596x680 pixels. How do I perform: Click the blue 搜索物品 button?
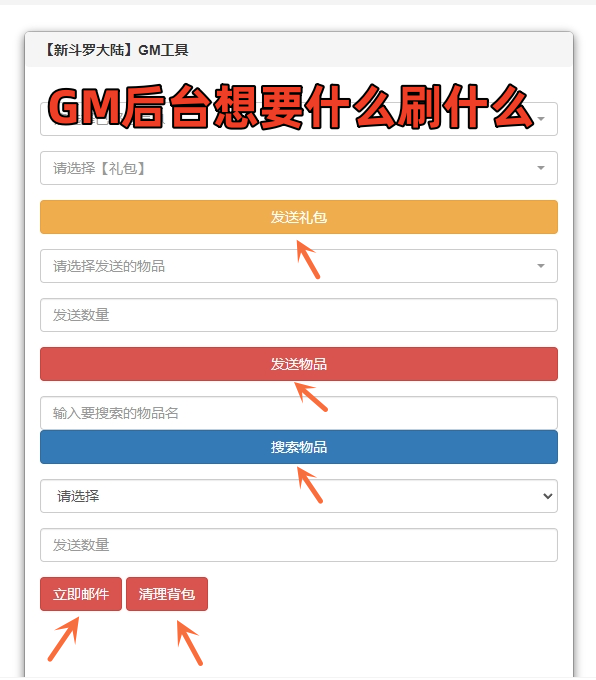(298, 447)
